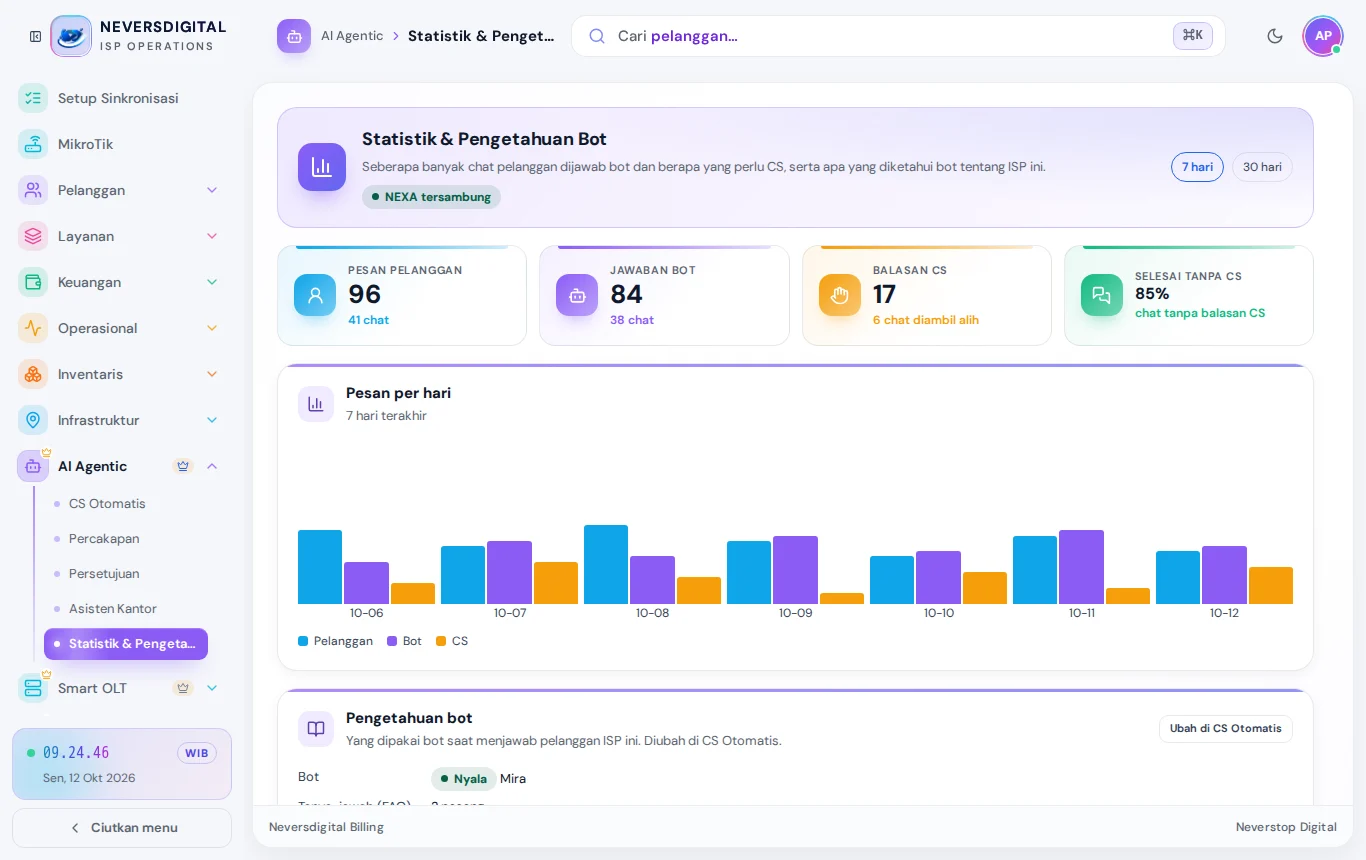
Task: Select the 7 hari range
Action: (x=1197, y=167)
